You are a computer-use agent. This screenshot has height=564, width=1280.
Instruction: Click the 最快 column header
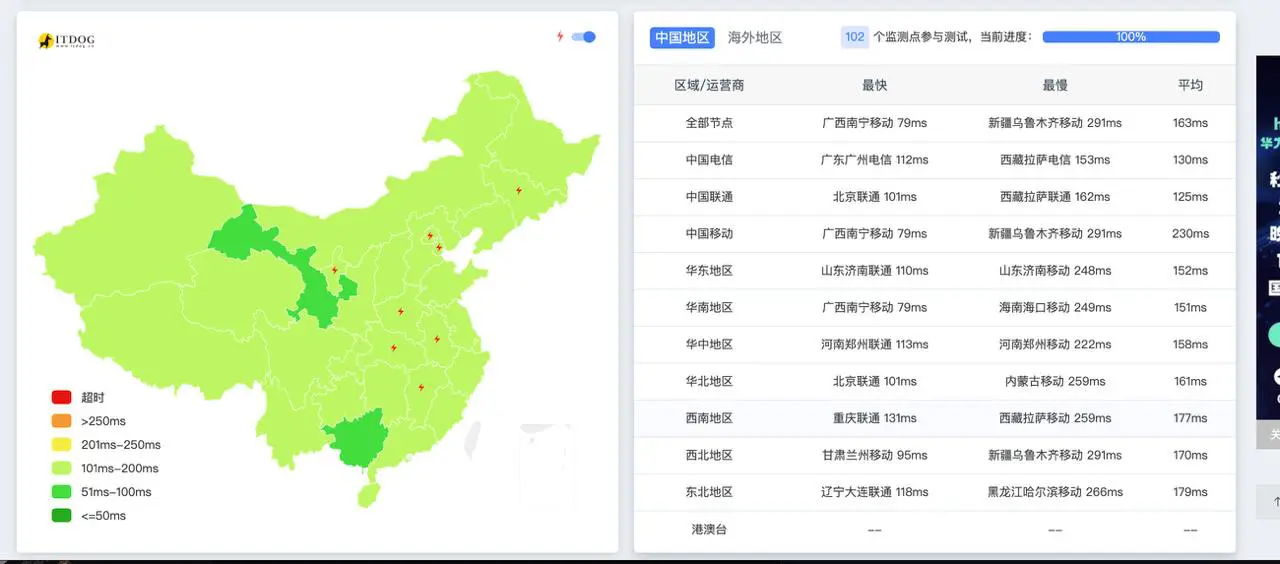[874, 85]
